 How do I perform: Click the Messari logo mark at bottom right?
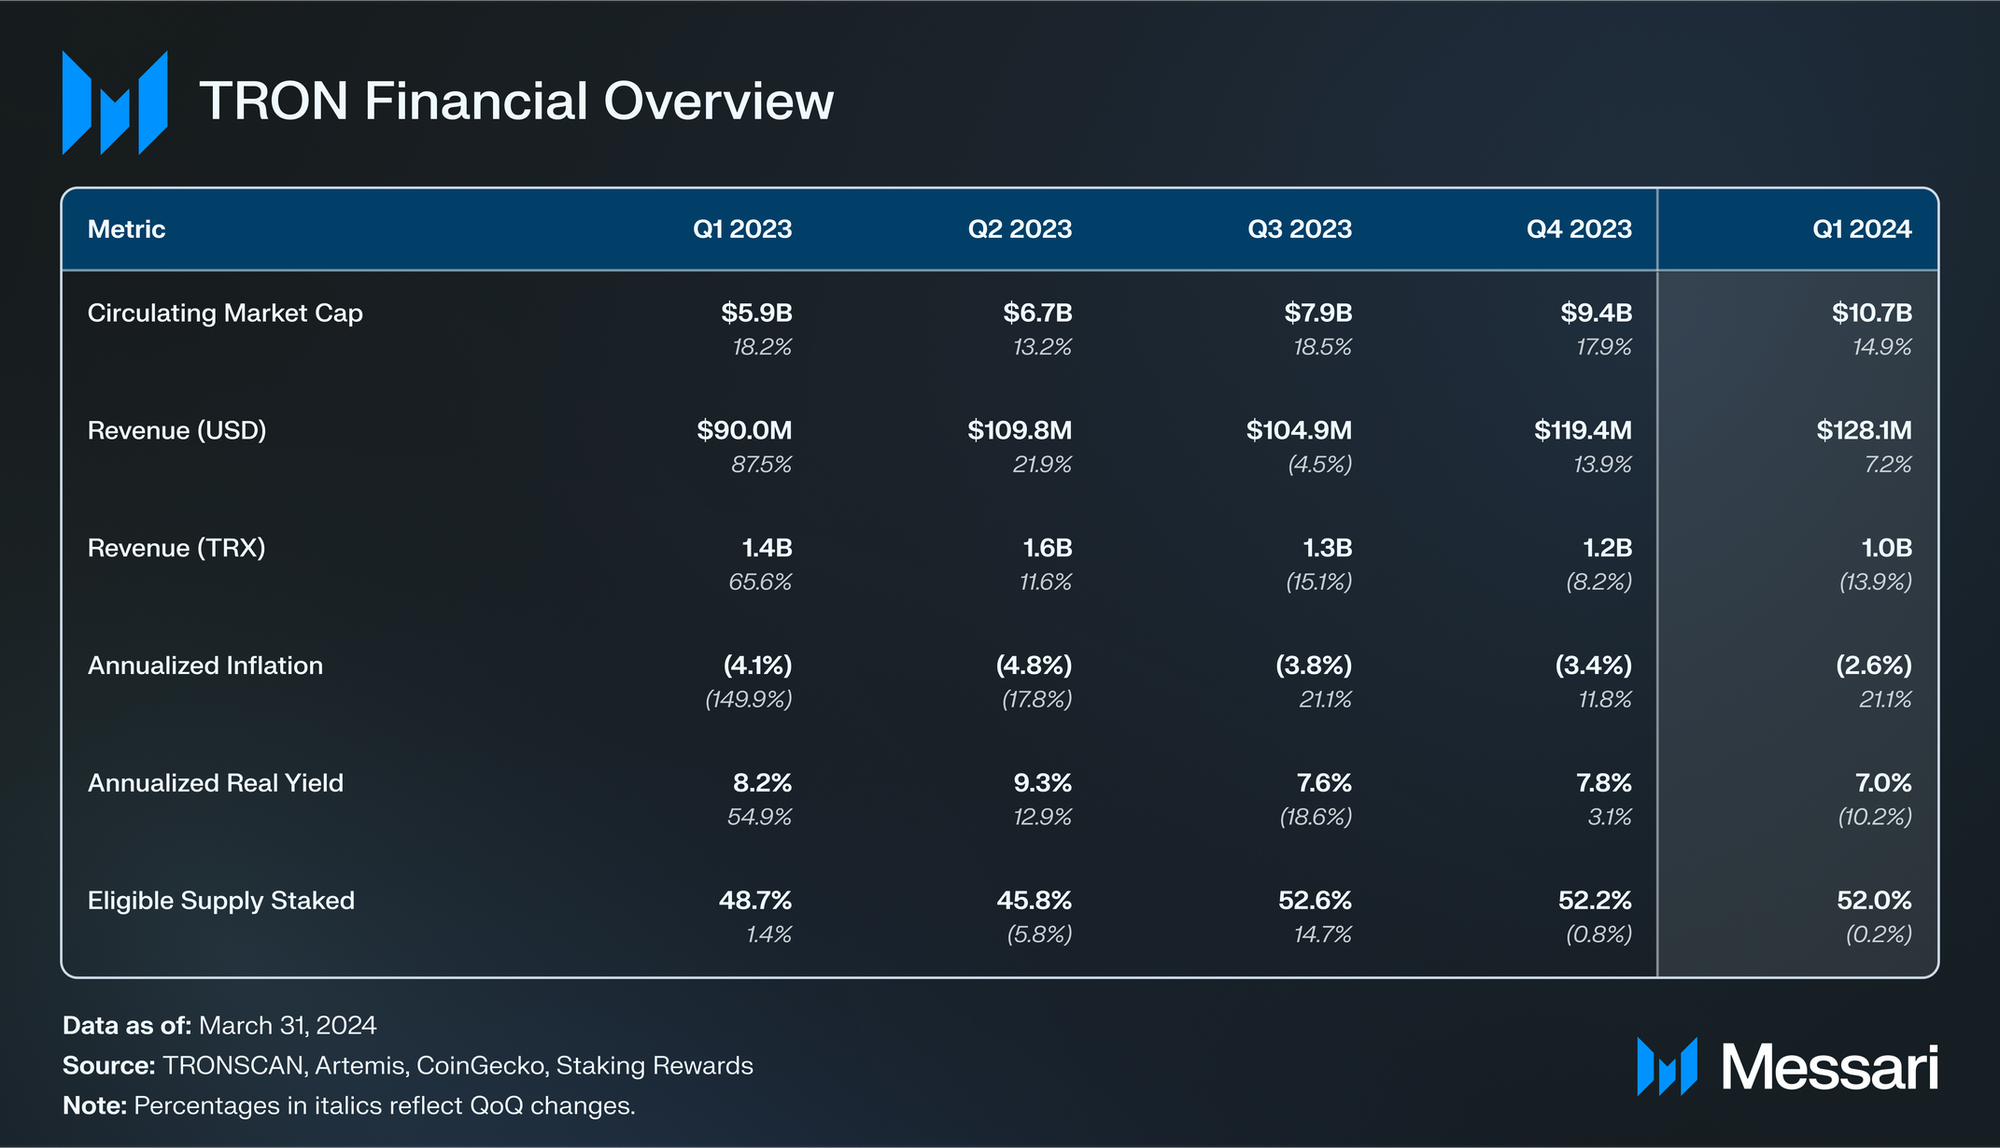[x=1666, y=1066]
